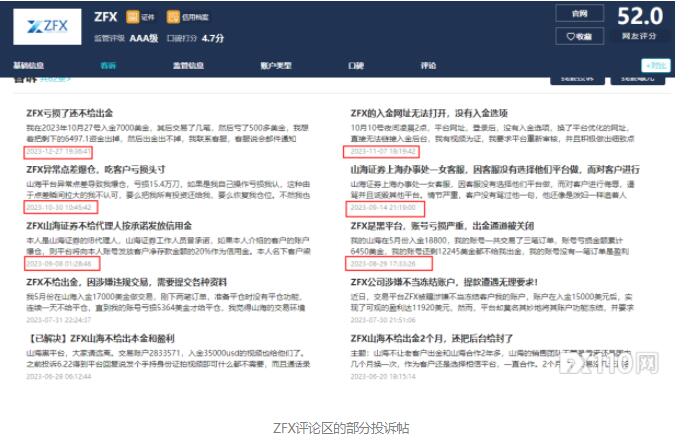Open the 【已解决】ZFX山海不给出本金和盈利 post
This screenshot has width=689, height=446.
pos(101,338)
